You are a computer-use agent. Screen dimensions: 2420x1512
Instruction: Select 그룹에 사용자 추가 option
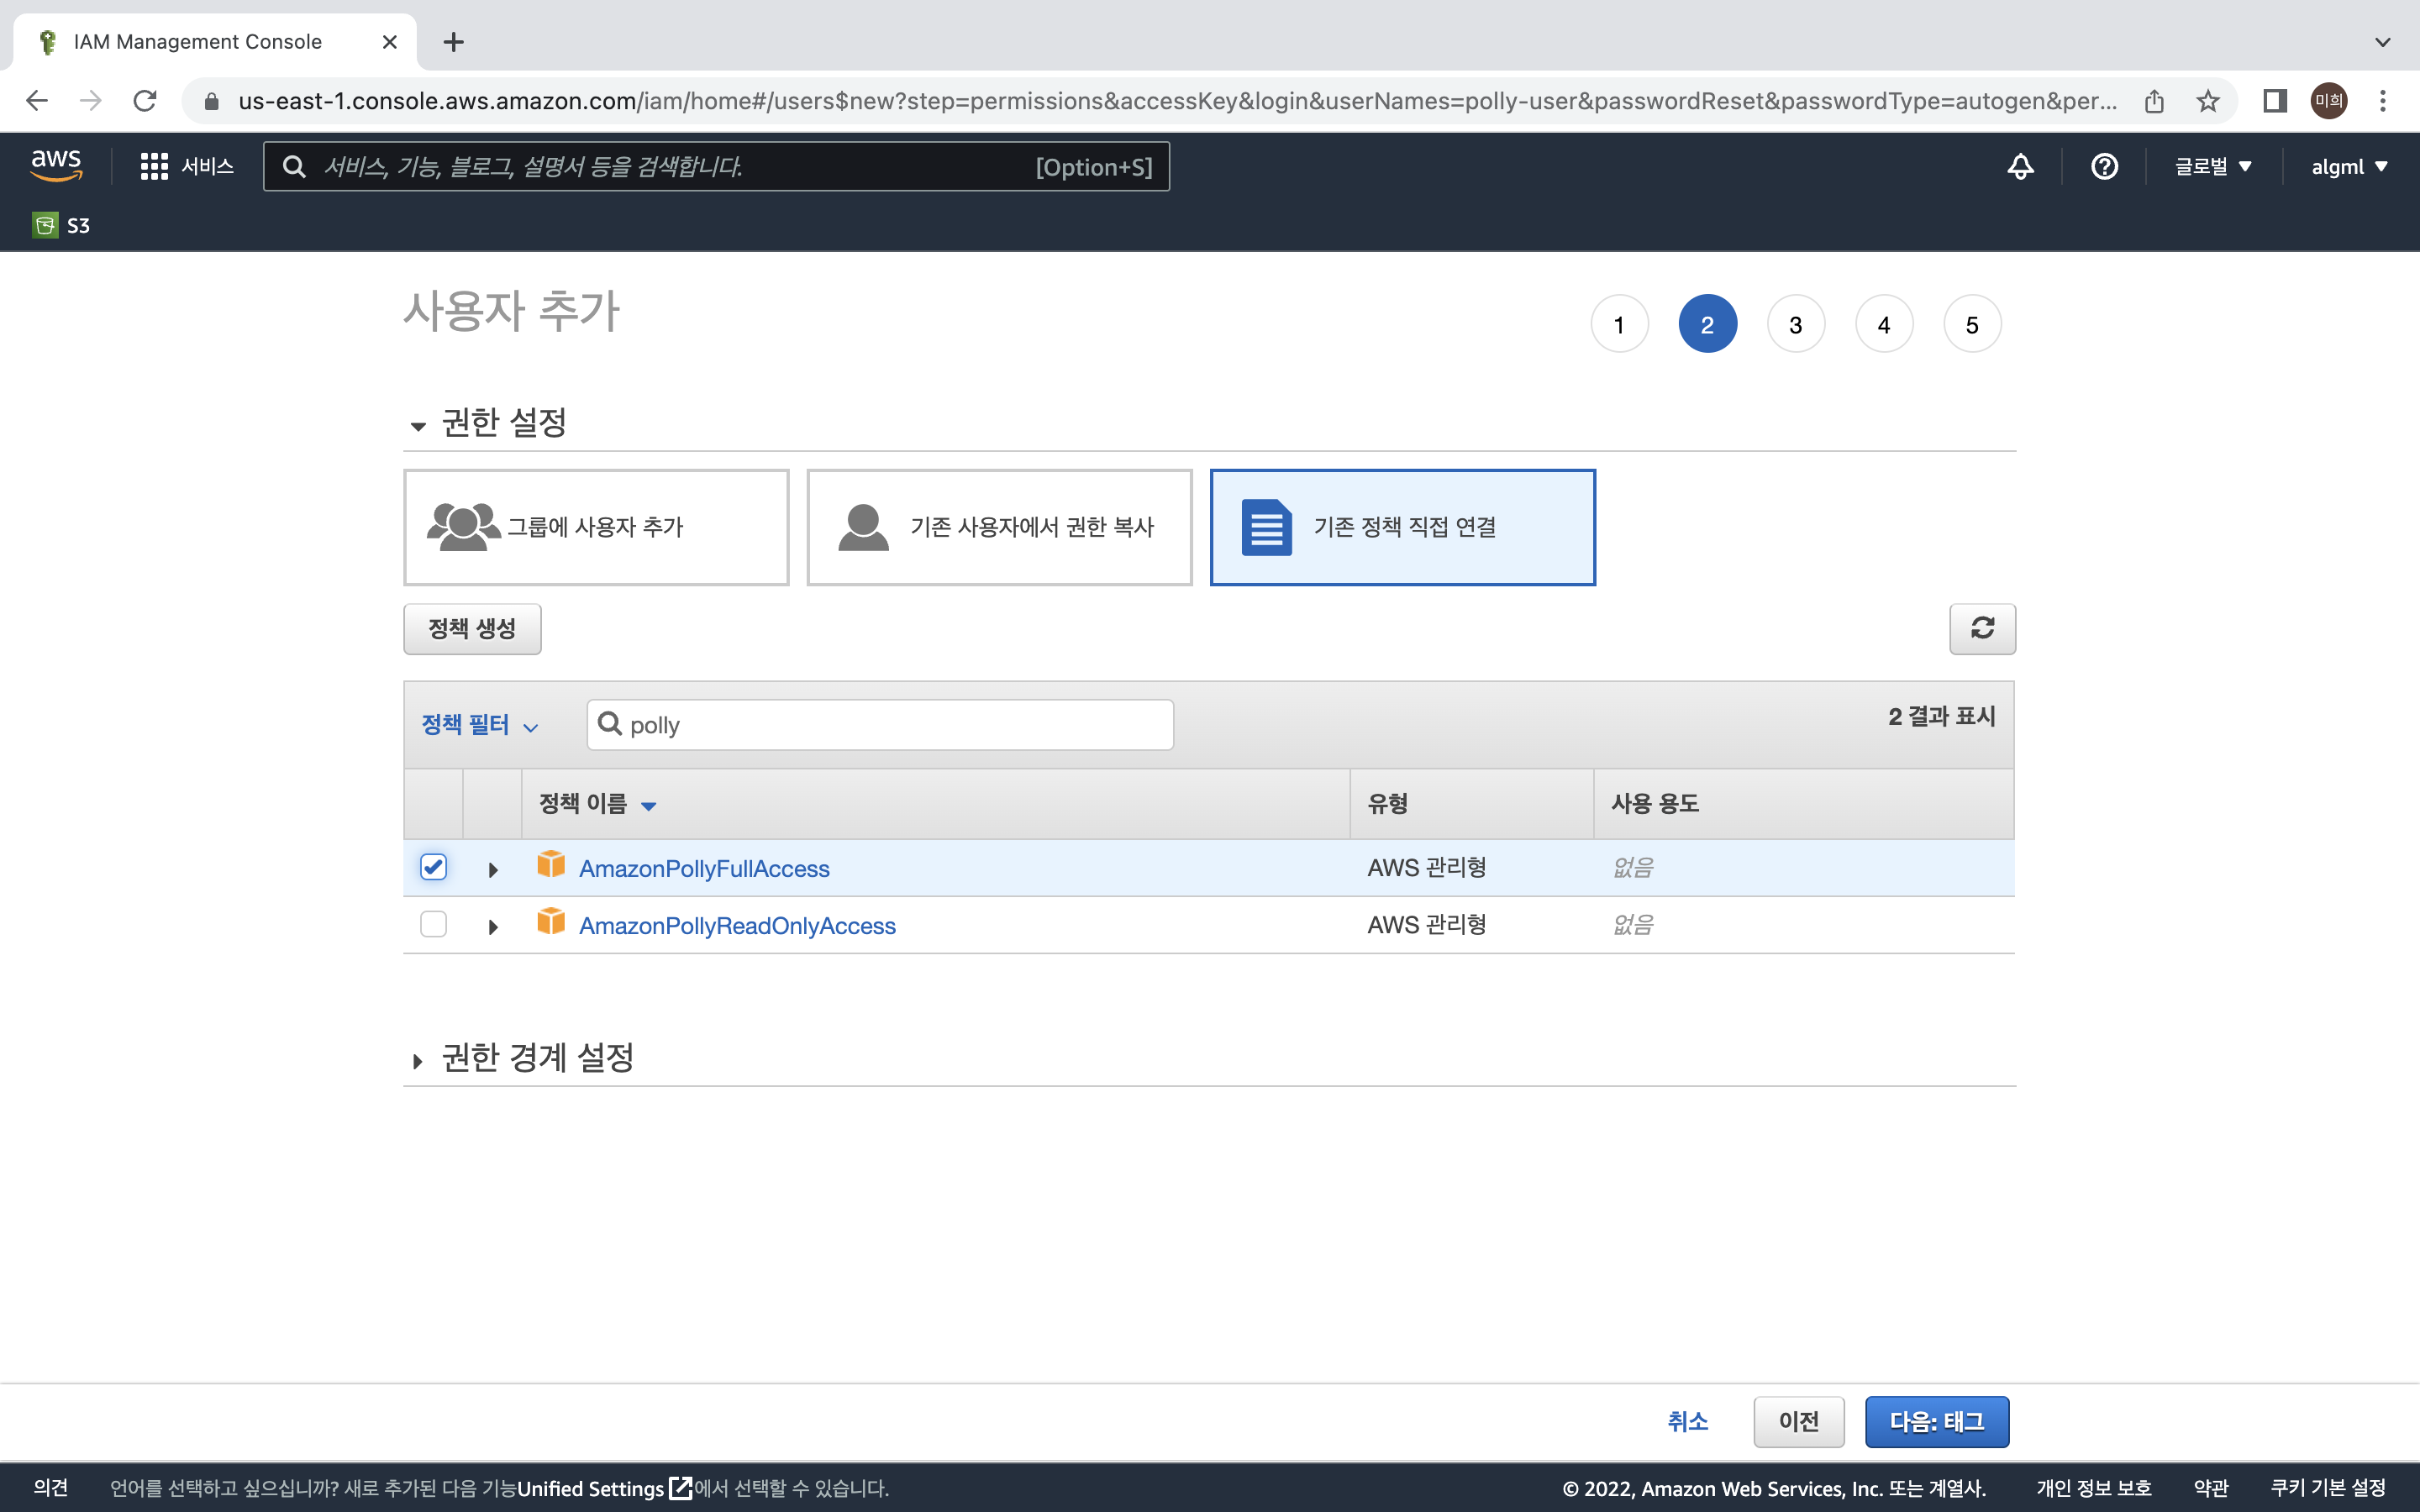click(596, 527)
